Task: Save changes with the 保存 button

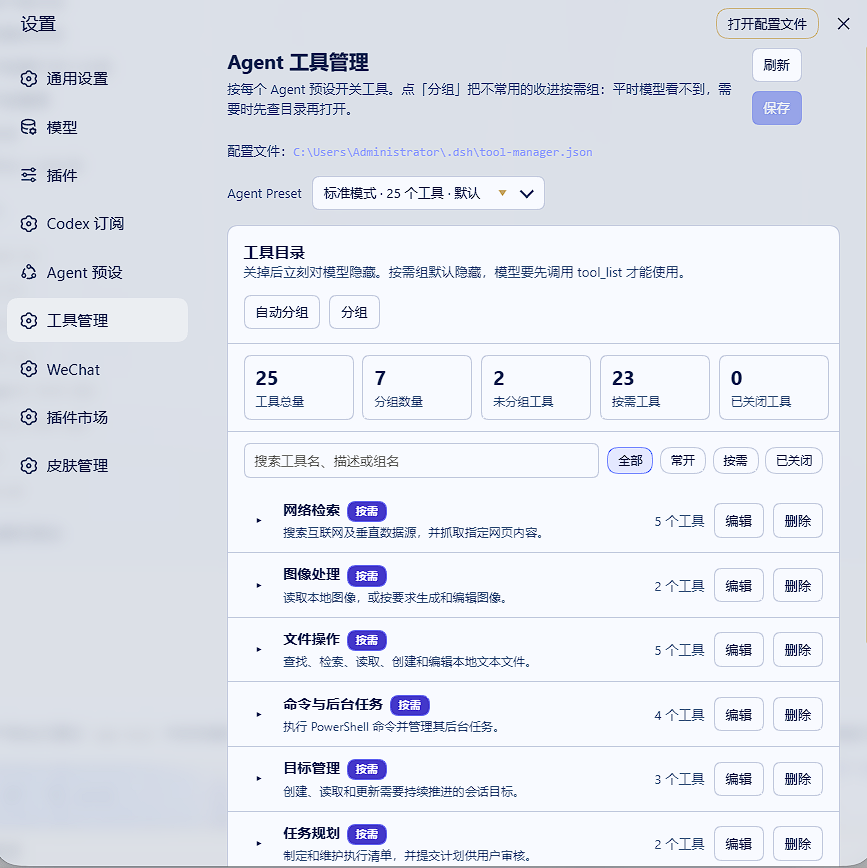Action: point(776,108)
